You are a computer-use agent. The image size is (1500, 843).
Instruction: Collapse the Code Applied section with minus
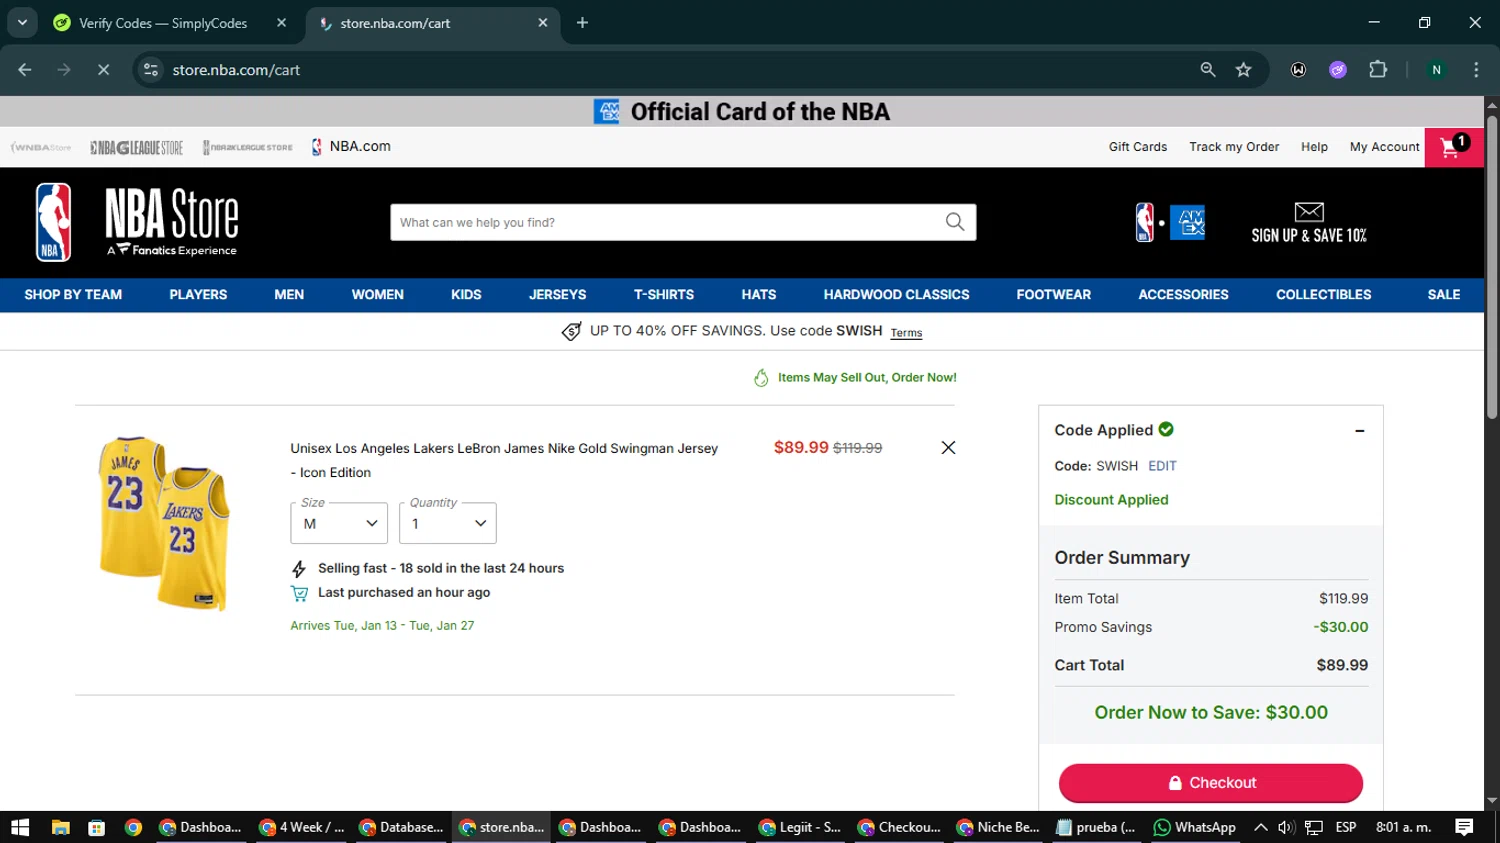(1359, 431)
